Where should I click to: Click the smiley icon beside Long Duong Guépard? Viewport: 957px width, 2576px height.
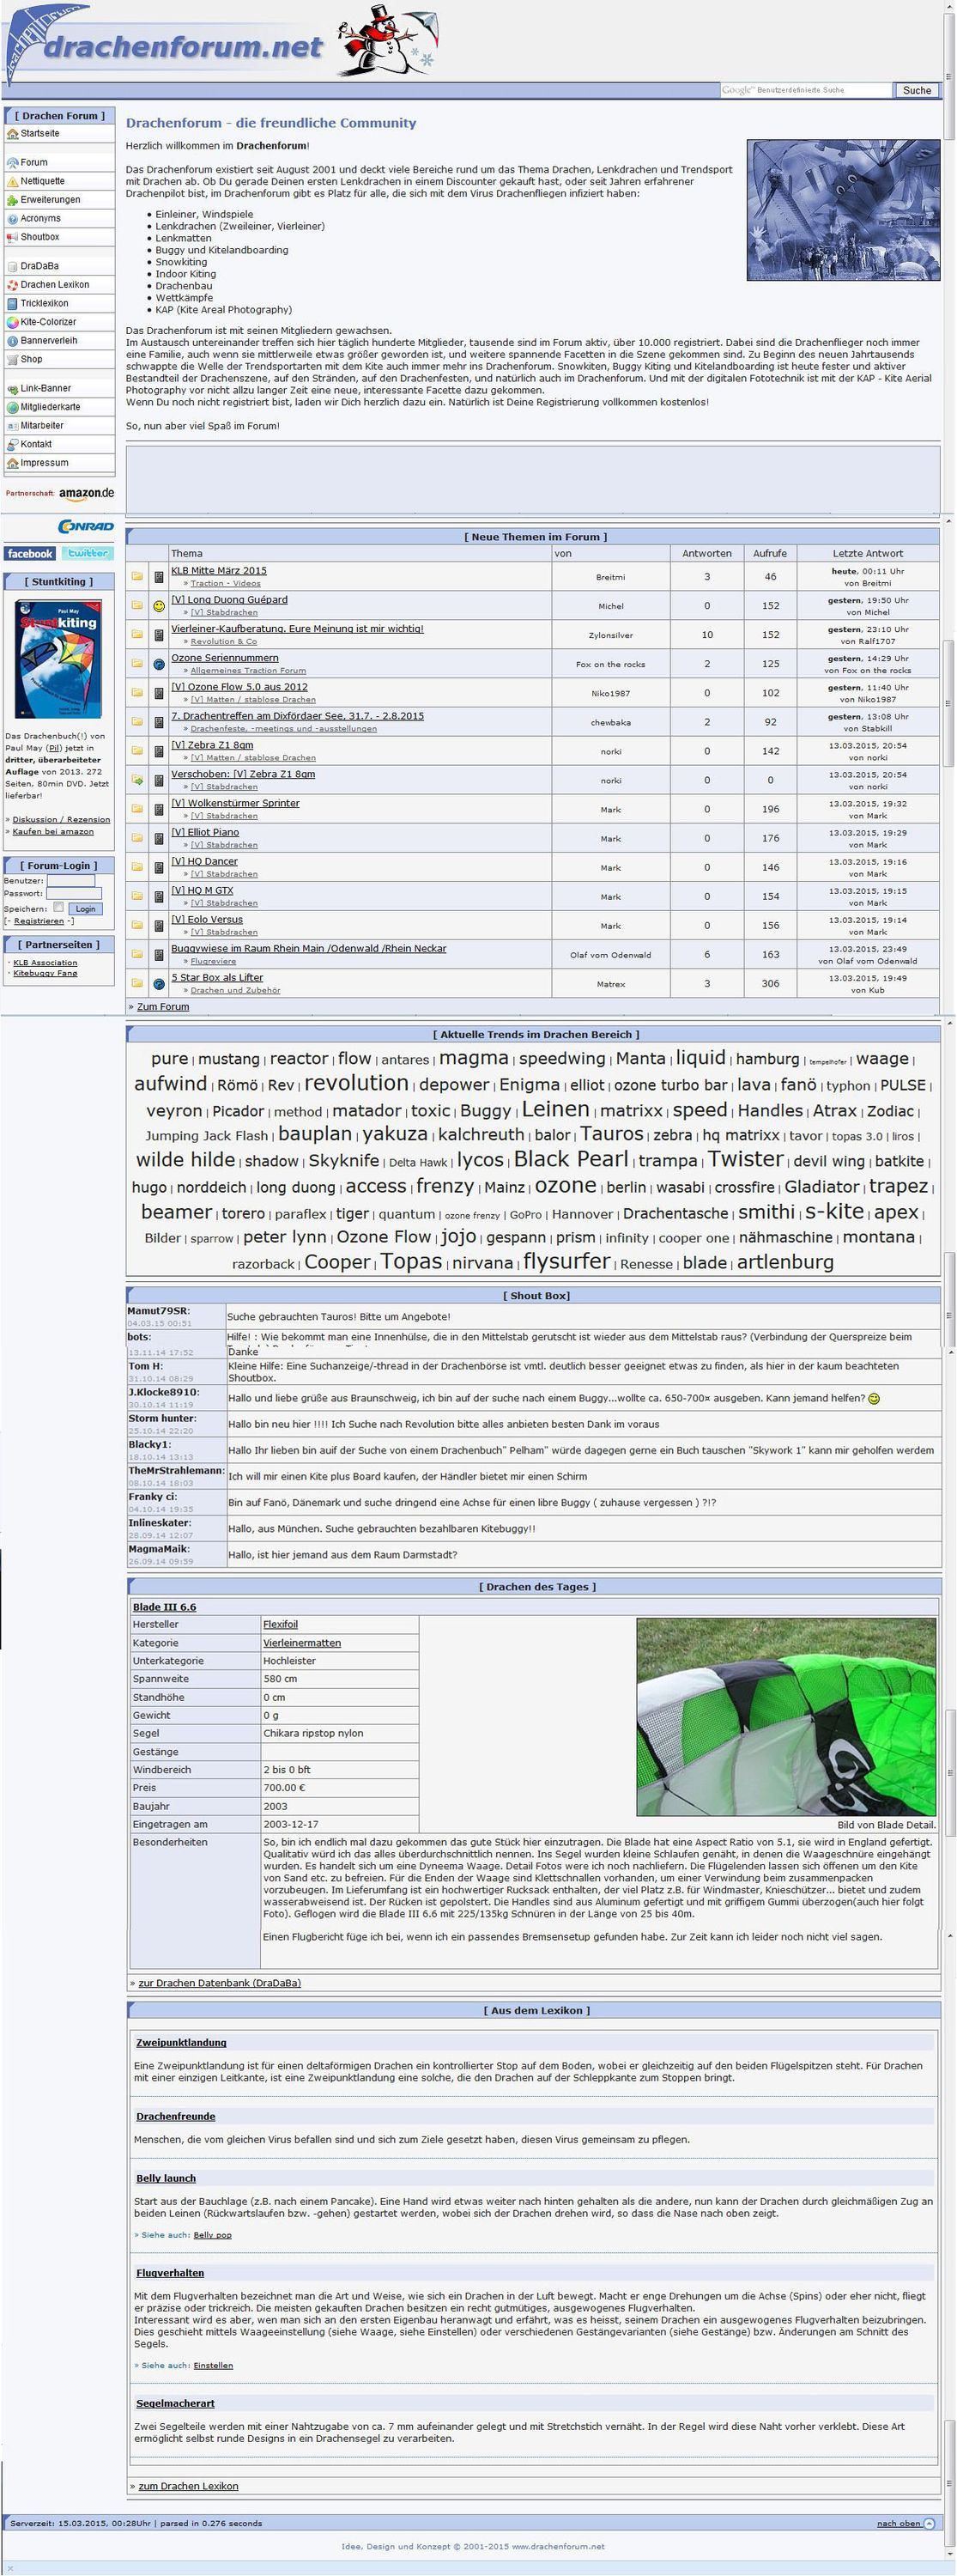click(158, 606)
